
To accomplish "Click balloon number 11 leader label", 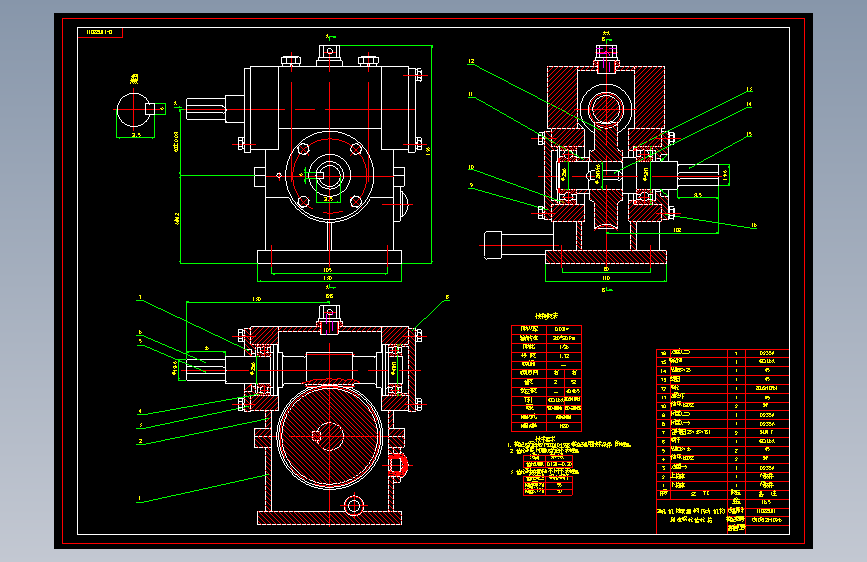I will [x=471, y=95].
